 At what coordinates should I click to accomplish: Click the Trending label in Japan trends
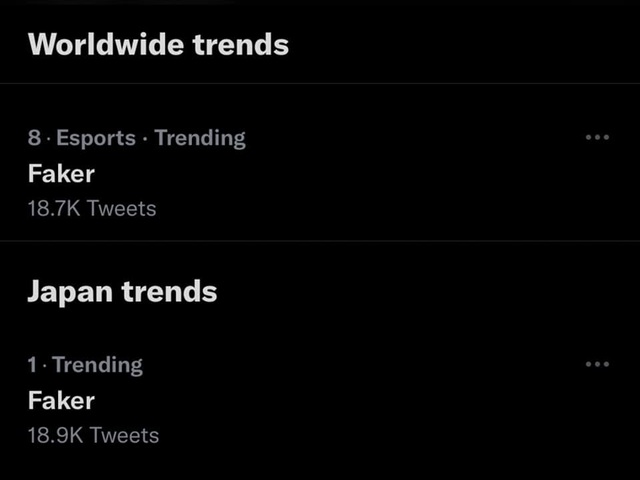click(x=97, y=365)
